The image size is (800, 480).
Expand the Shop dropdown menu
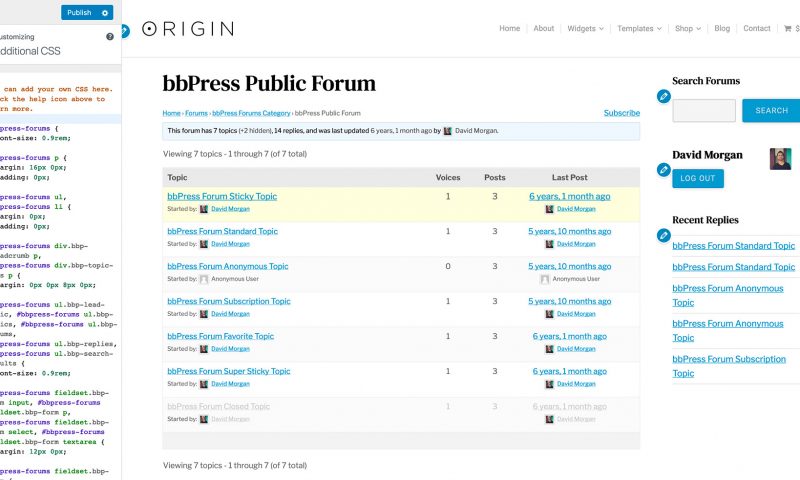pos(688,29)
